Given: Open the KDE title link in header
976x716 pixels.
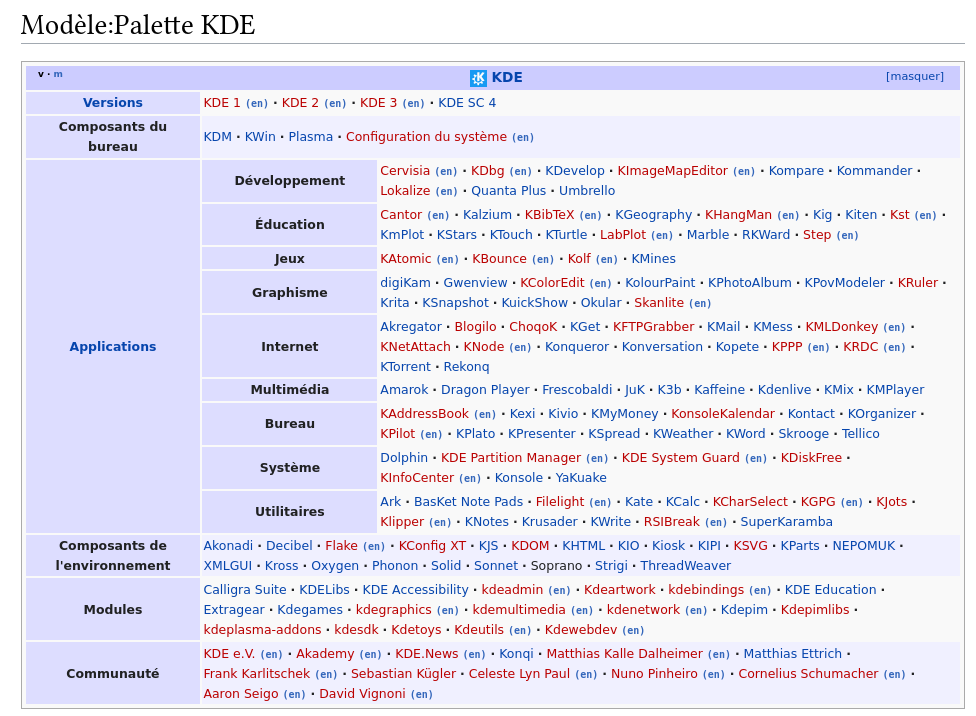Looking at the screenshot, I should [507, 78].
